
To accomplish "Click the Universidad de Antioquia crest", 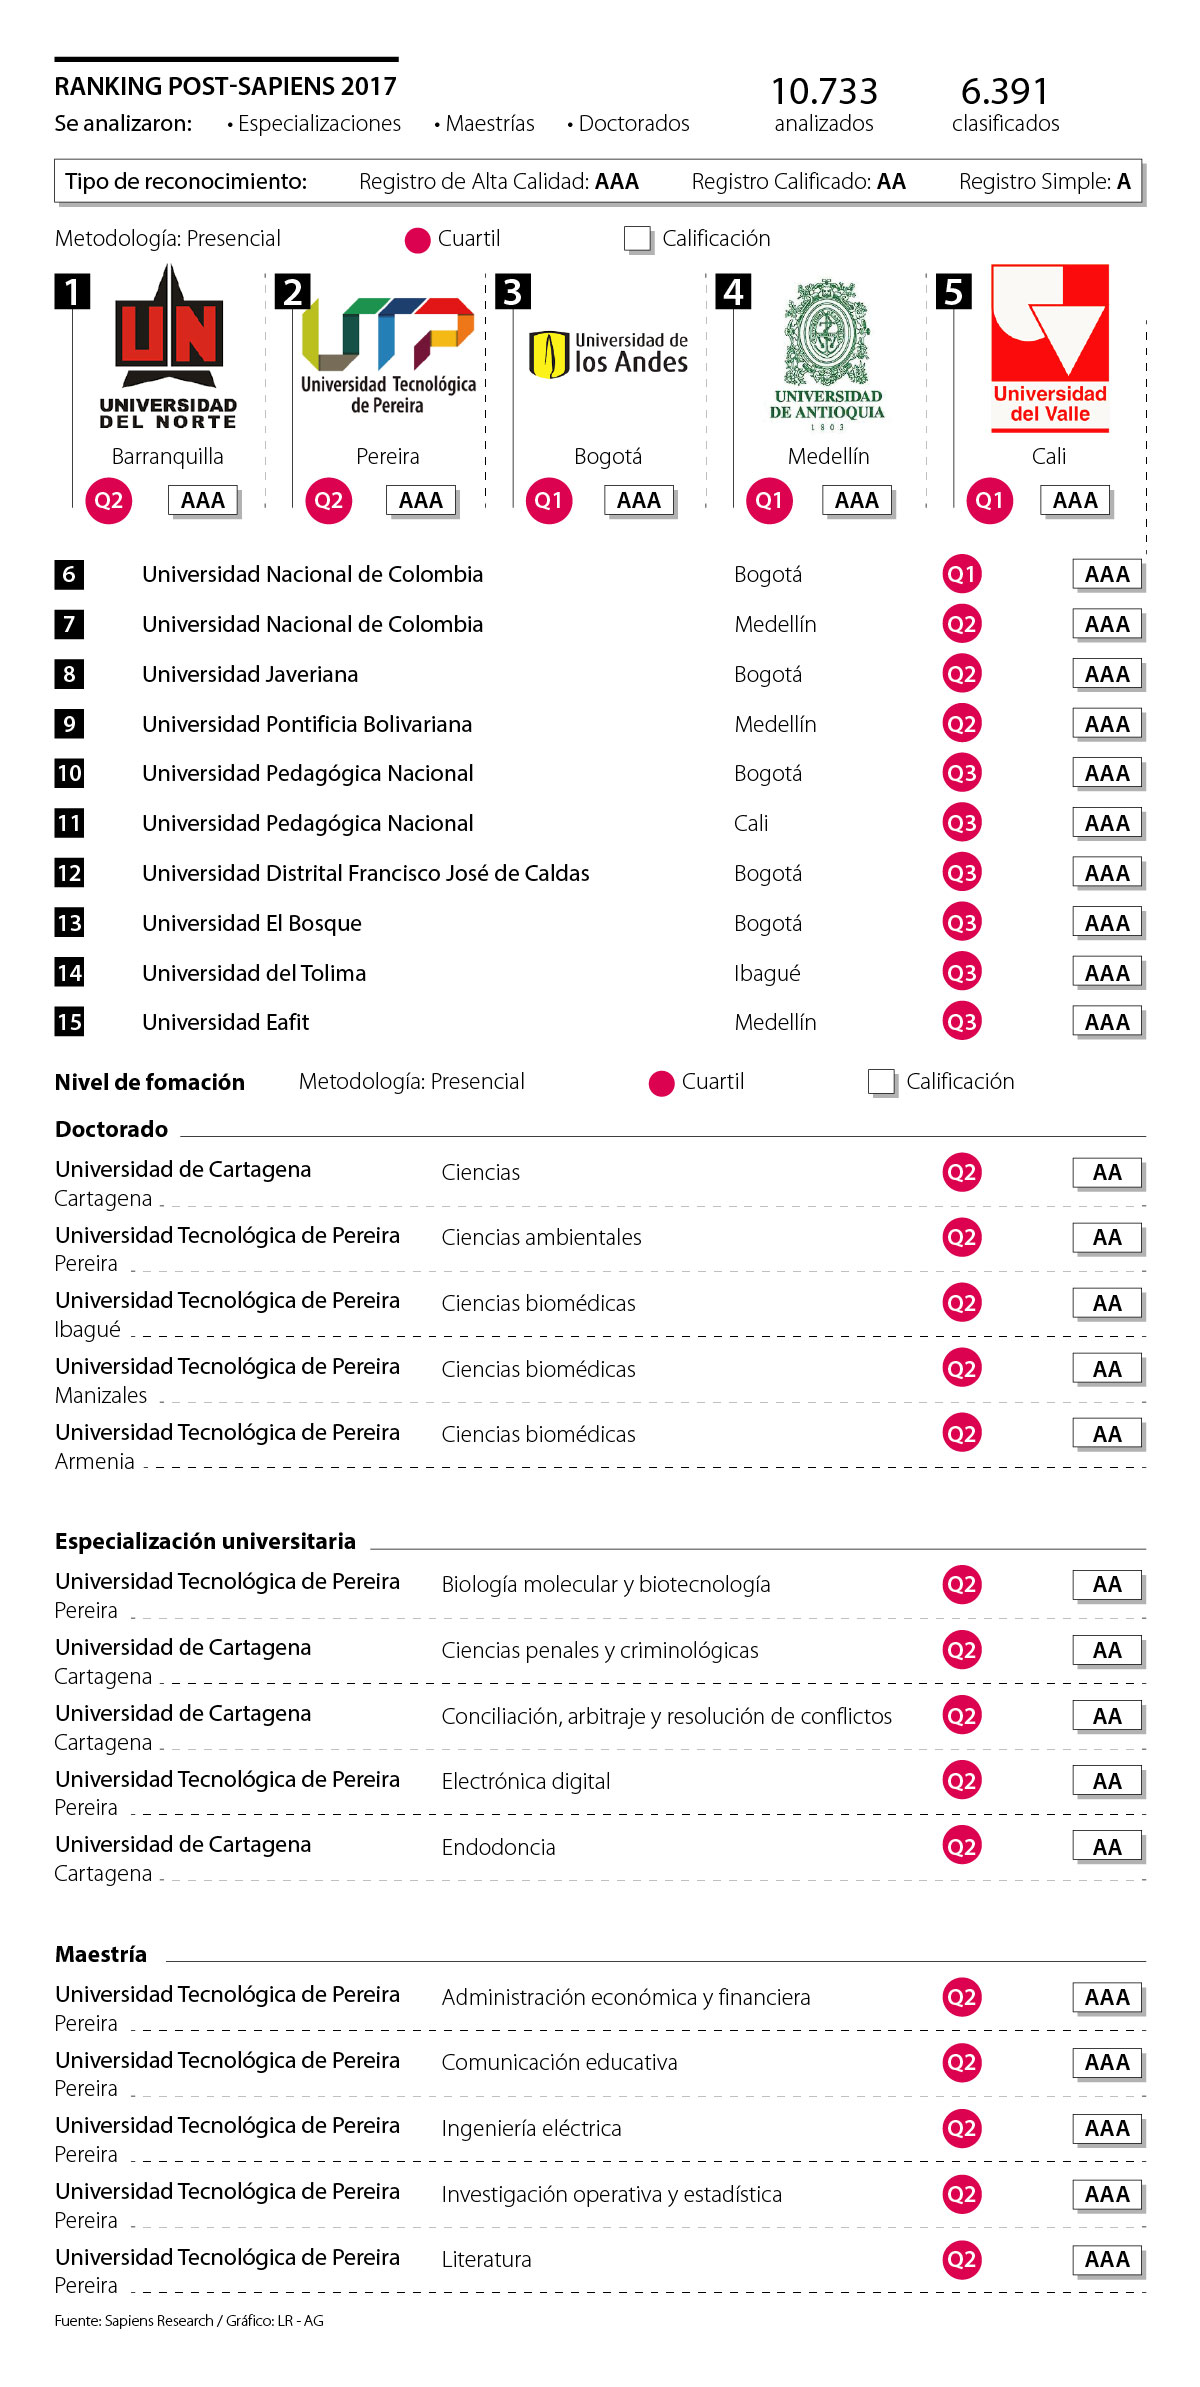I will pyautogui.click(x=827, y=348).
